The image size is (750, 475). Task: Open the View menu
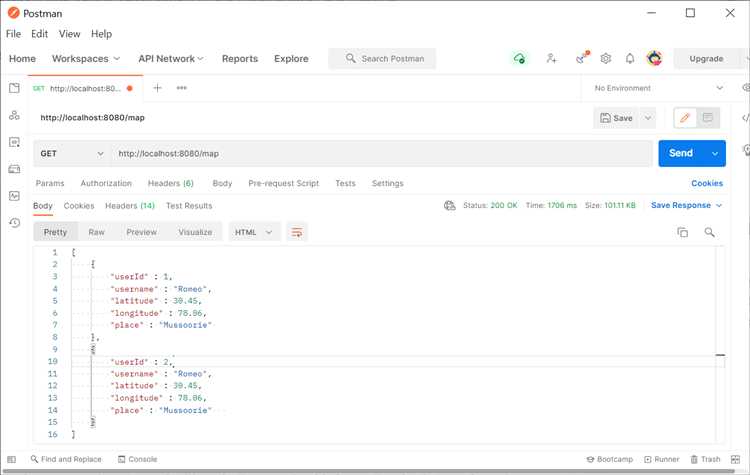point(69,34)
